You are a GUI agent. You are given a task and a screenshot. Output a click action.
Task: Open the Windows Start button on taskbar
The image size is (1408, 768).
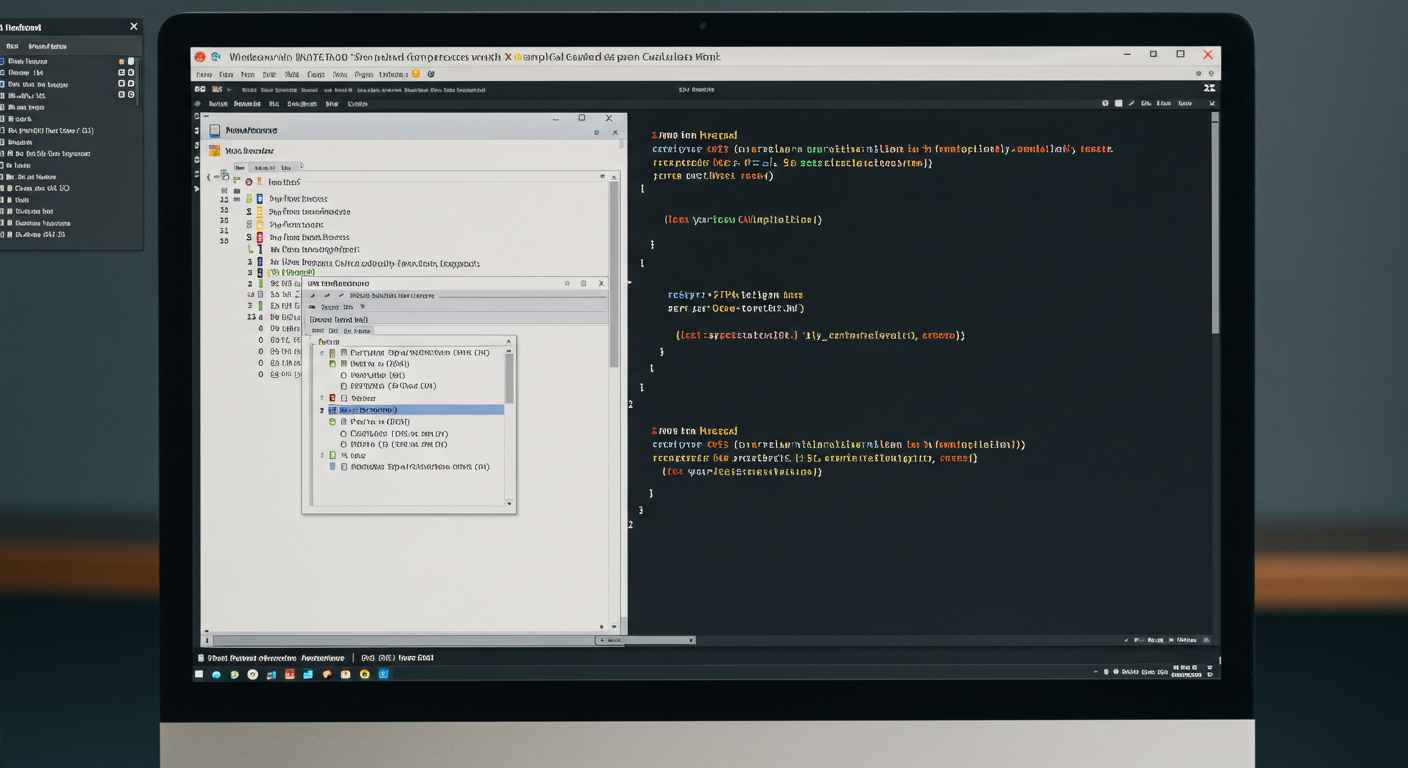[199, 675]
